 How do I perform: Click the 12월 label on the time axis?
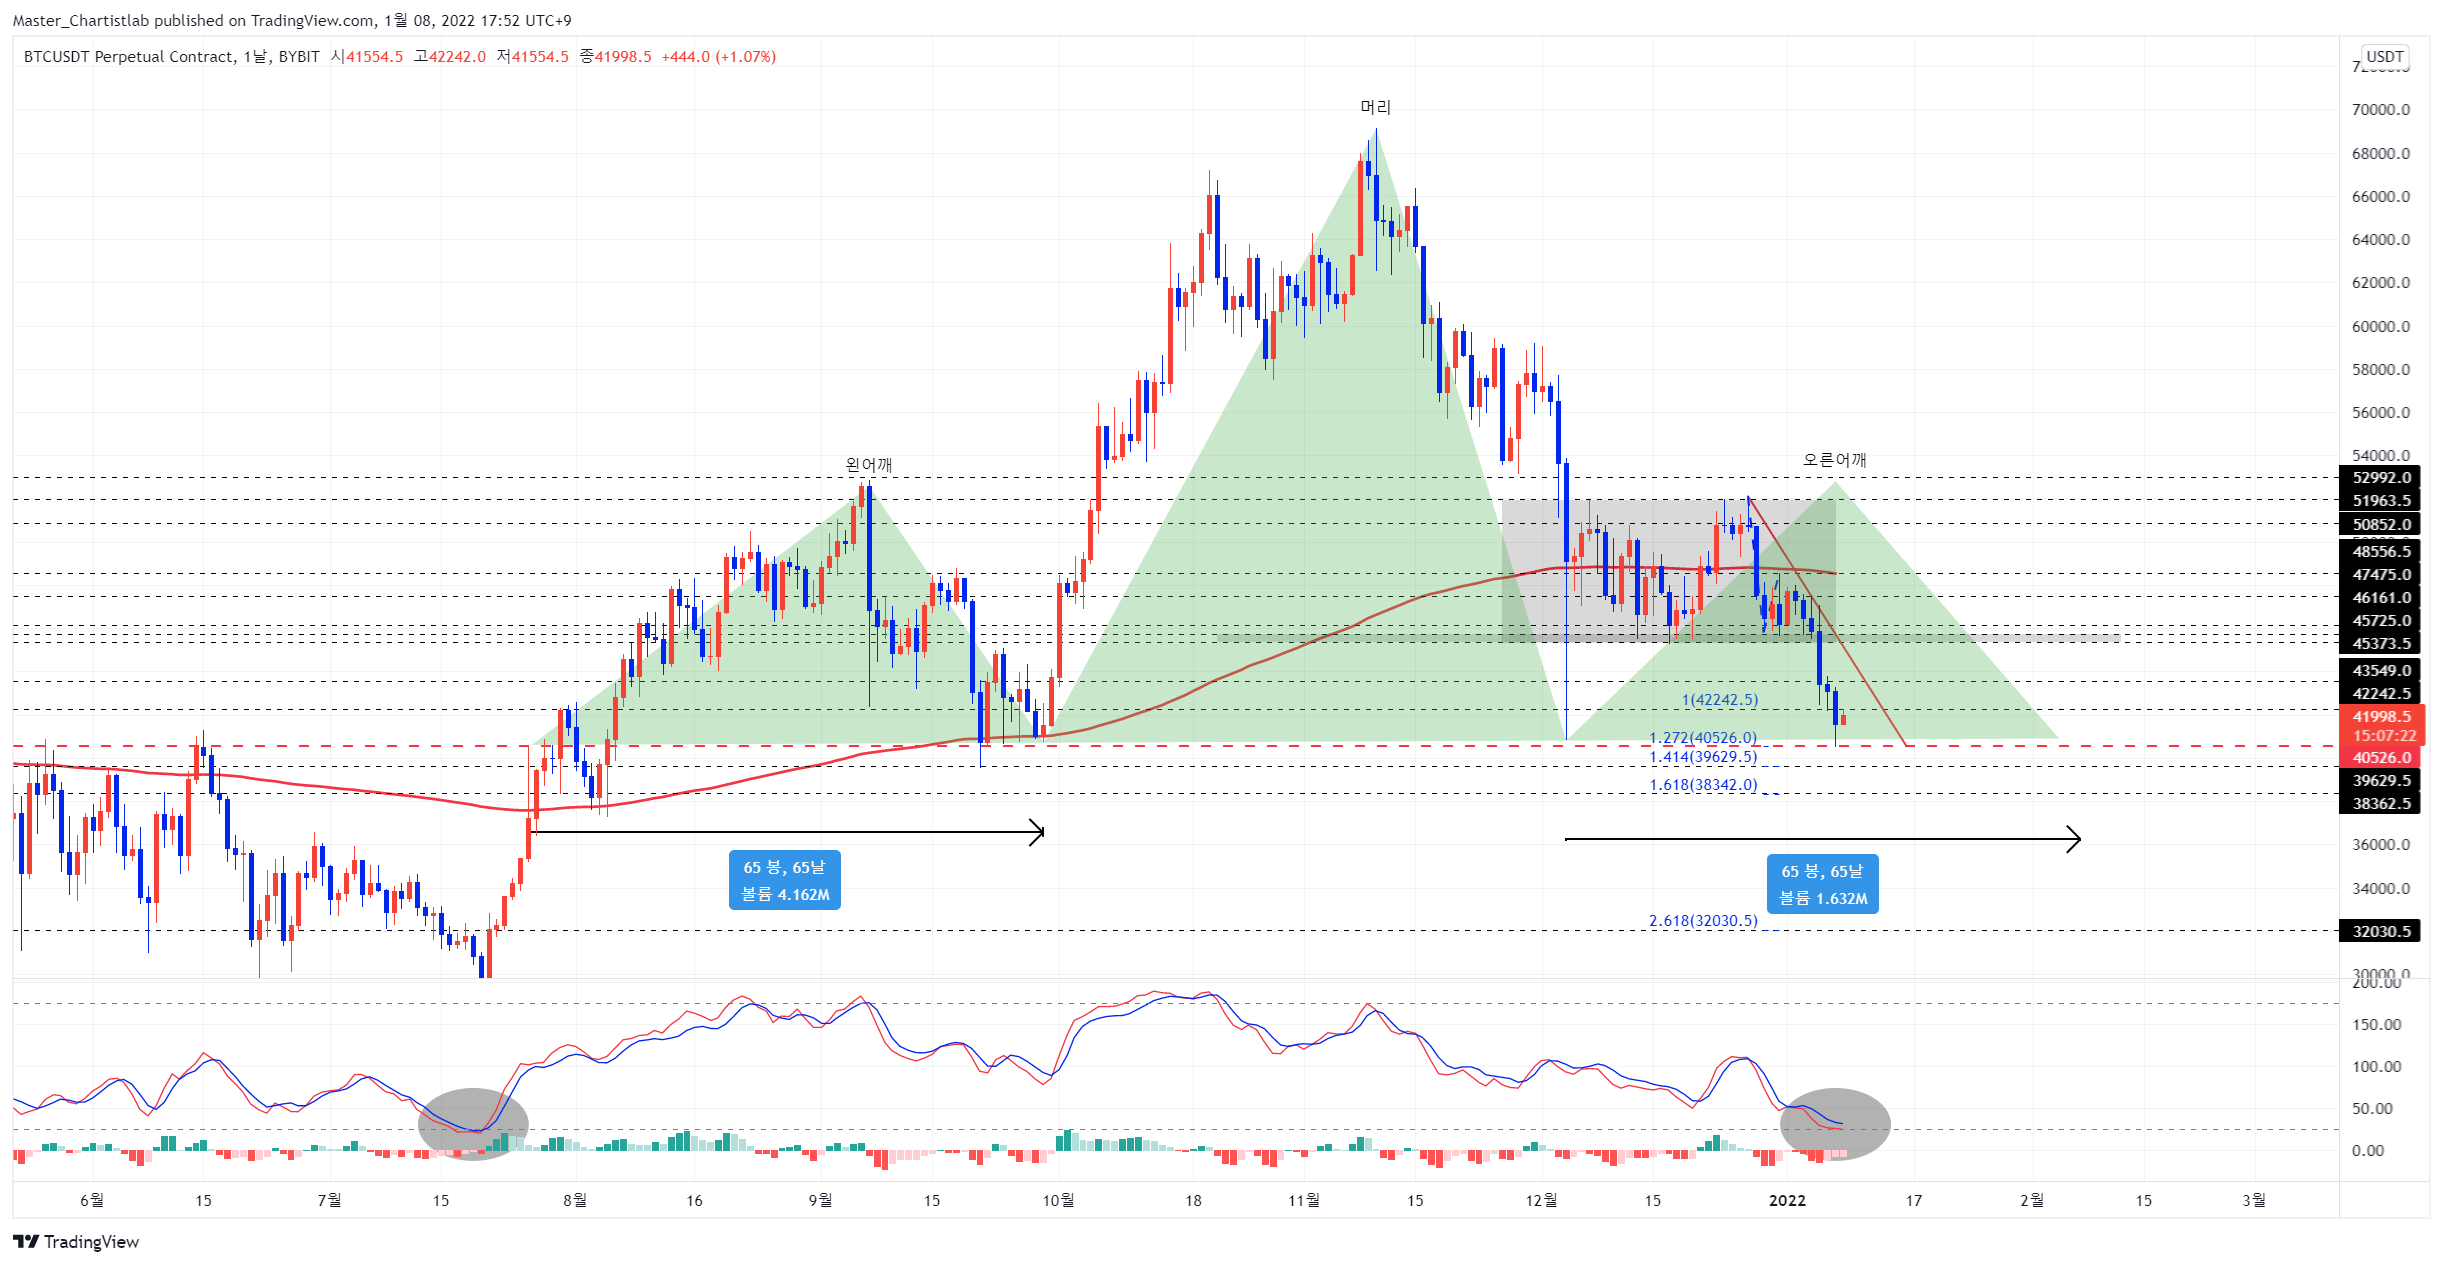[x=1541, y=1201]
